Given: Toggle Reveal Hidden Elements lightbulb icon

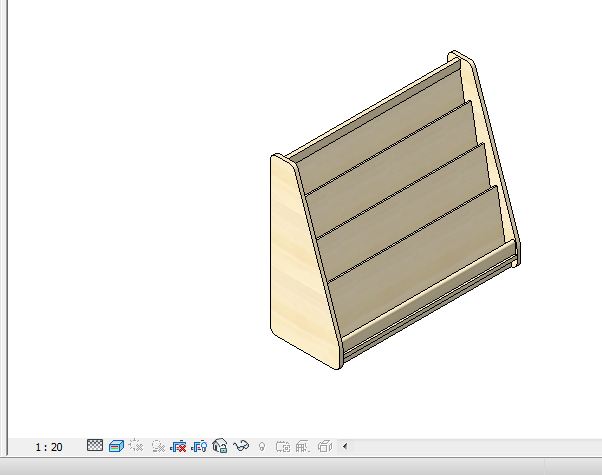Looking at the screenshot, I should coord(262,447).
